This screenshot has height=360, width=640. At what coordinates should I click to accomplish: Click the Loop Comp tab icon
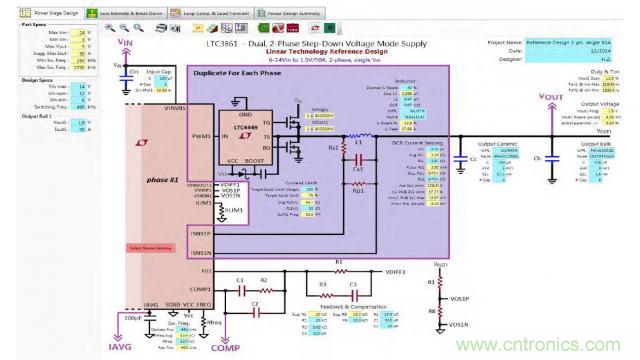tap(176, 13)
